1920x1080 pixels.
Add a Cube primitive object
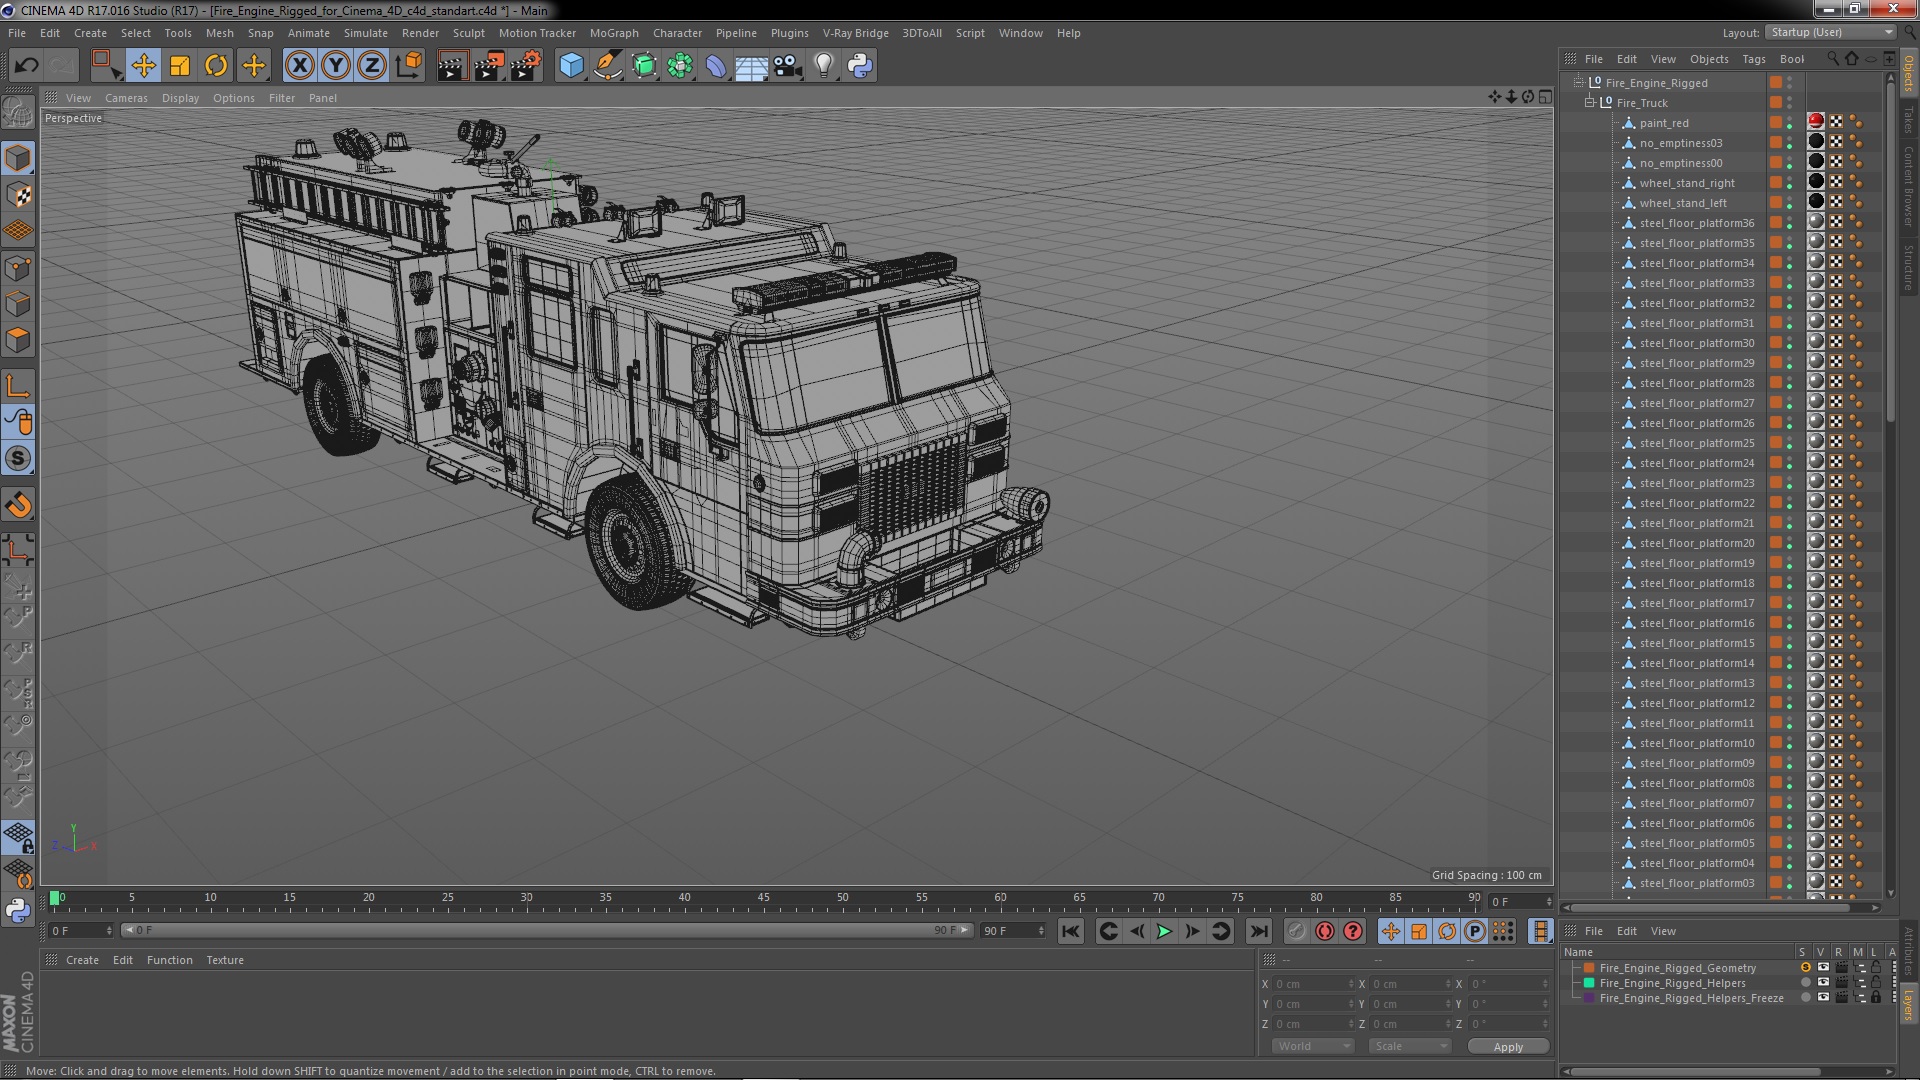[571, 66]
